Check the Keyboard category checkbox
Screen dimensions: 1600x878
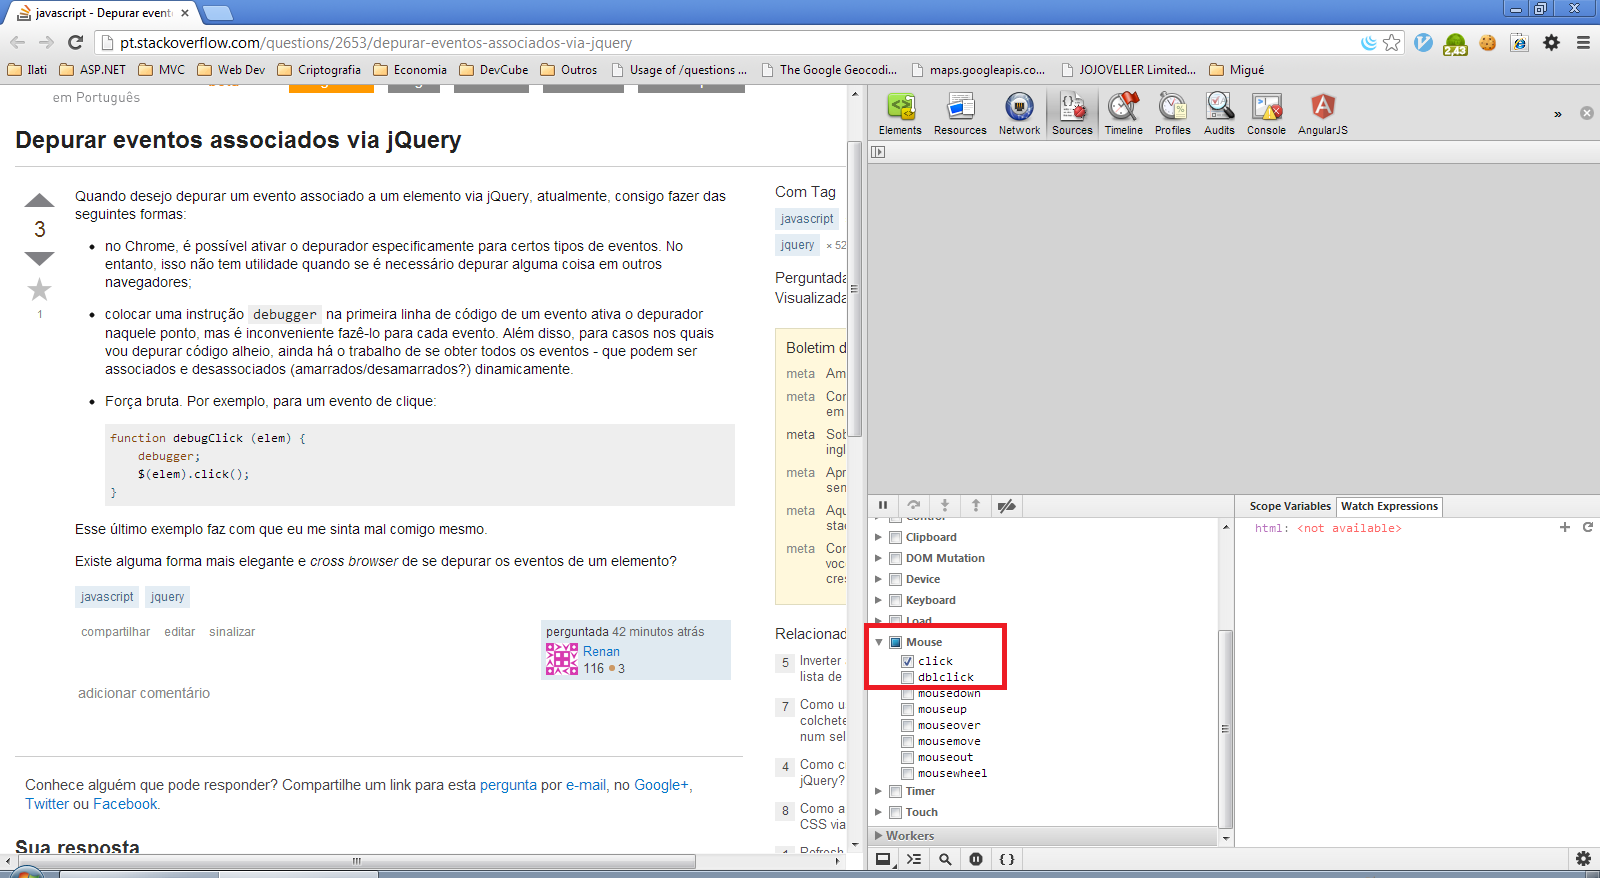(x=895, y=600)
